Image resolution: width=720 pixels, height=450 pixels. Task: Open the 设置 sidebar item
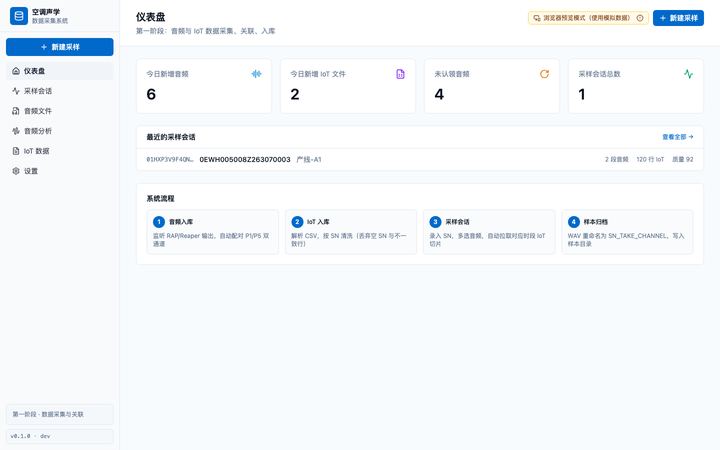[x=60, y=171]
